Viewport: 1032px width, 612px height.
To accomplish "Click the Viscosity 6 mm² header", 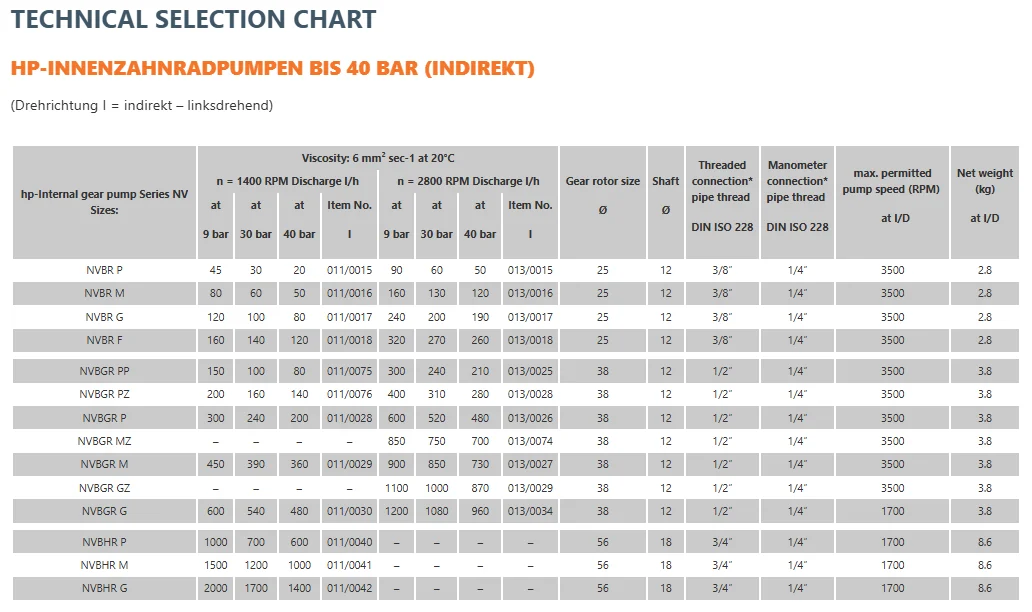I will pyautogui.click(x=378, y=158).
